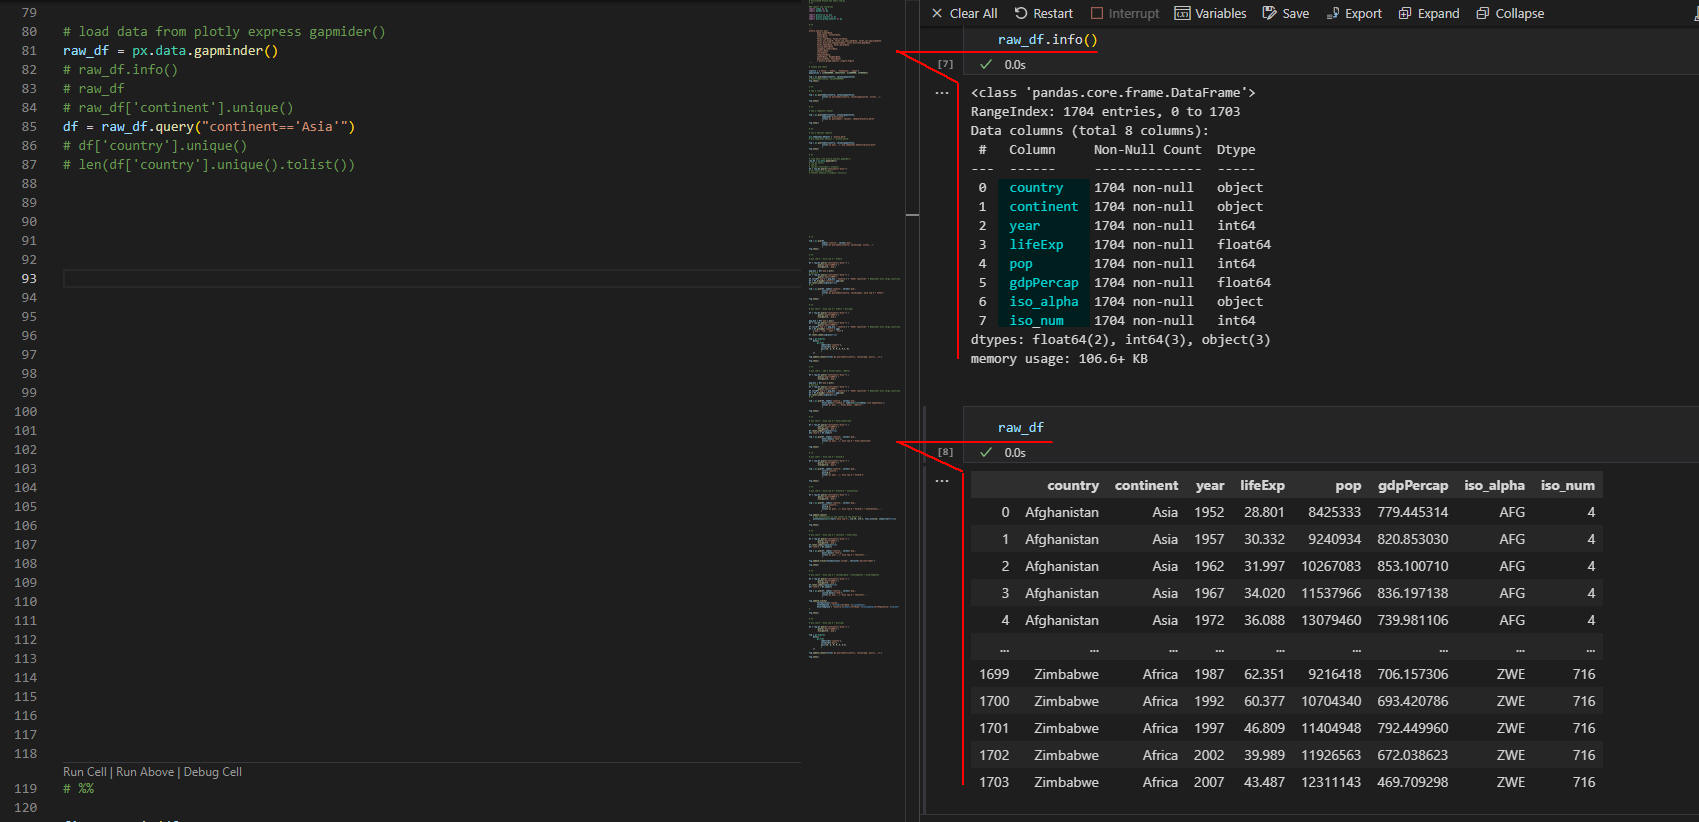The width and height of the screenshot is (1699, 822).
Task: Click line number 80 in the gutter
Action: pos(29,32)
